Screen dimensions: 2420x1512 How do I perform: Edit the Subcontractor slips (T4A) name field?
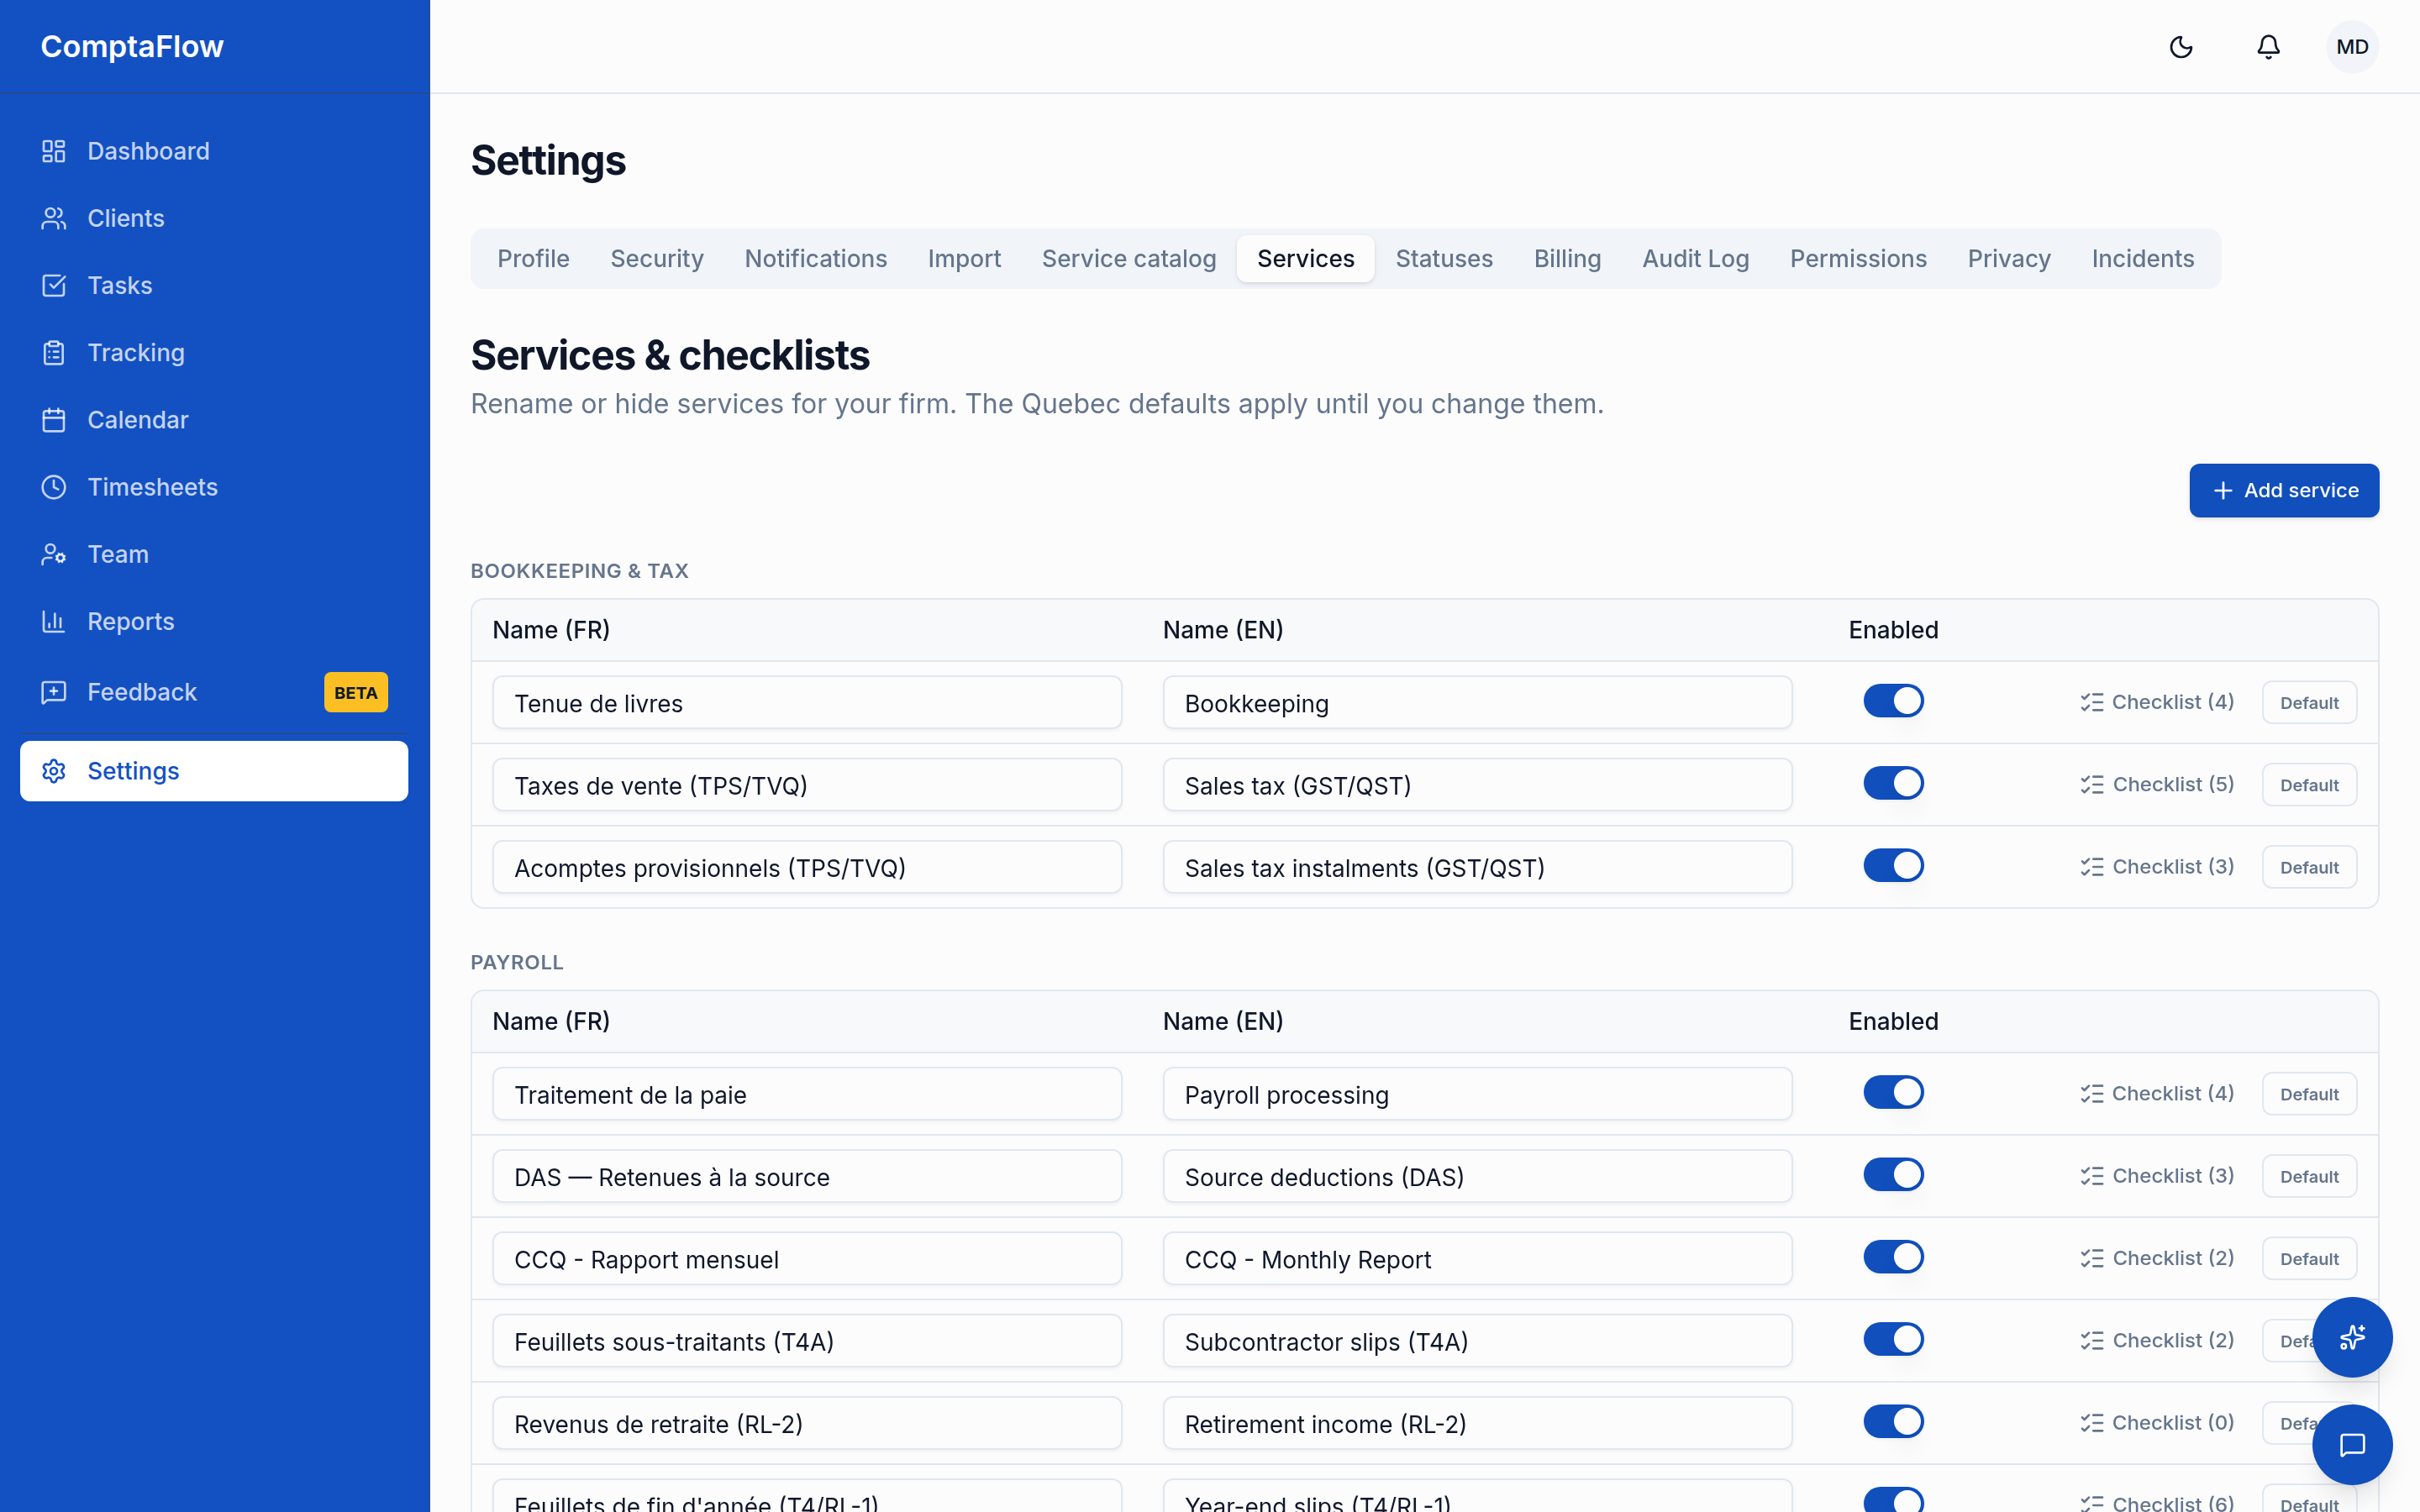(1477, 1341)
